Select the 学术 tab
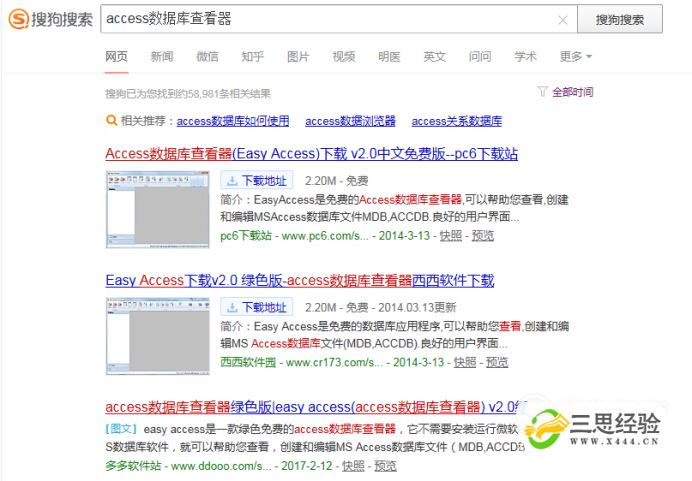692x481 pixels. pyautogui.click(x=526, y=56)
